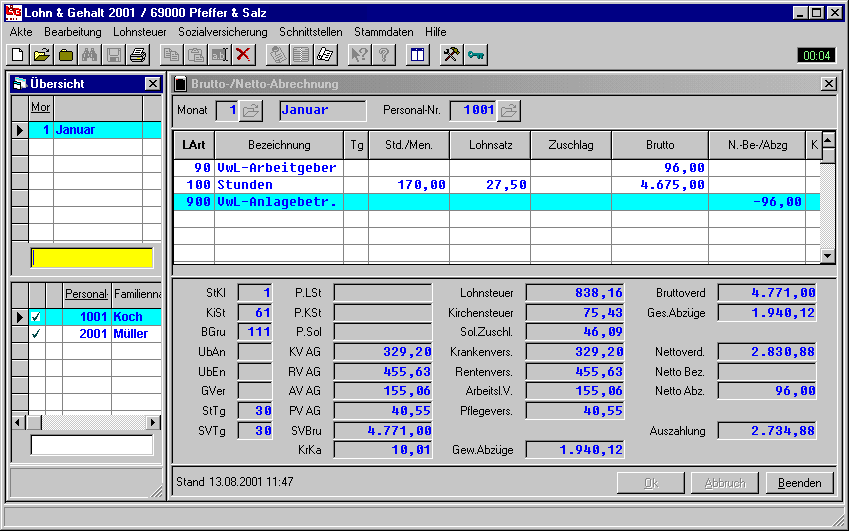Click the Bezeichnung column header
Viewport: 849px width, 531px height.
pyautogui.click(x=279, y=145)
